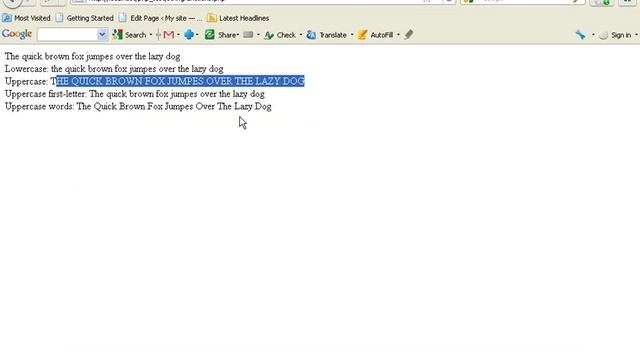Open the Share dropdown arrow
Image resolution: width=640 pixels, height=360 pixels.
(x=238, y=35)
